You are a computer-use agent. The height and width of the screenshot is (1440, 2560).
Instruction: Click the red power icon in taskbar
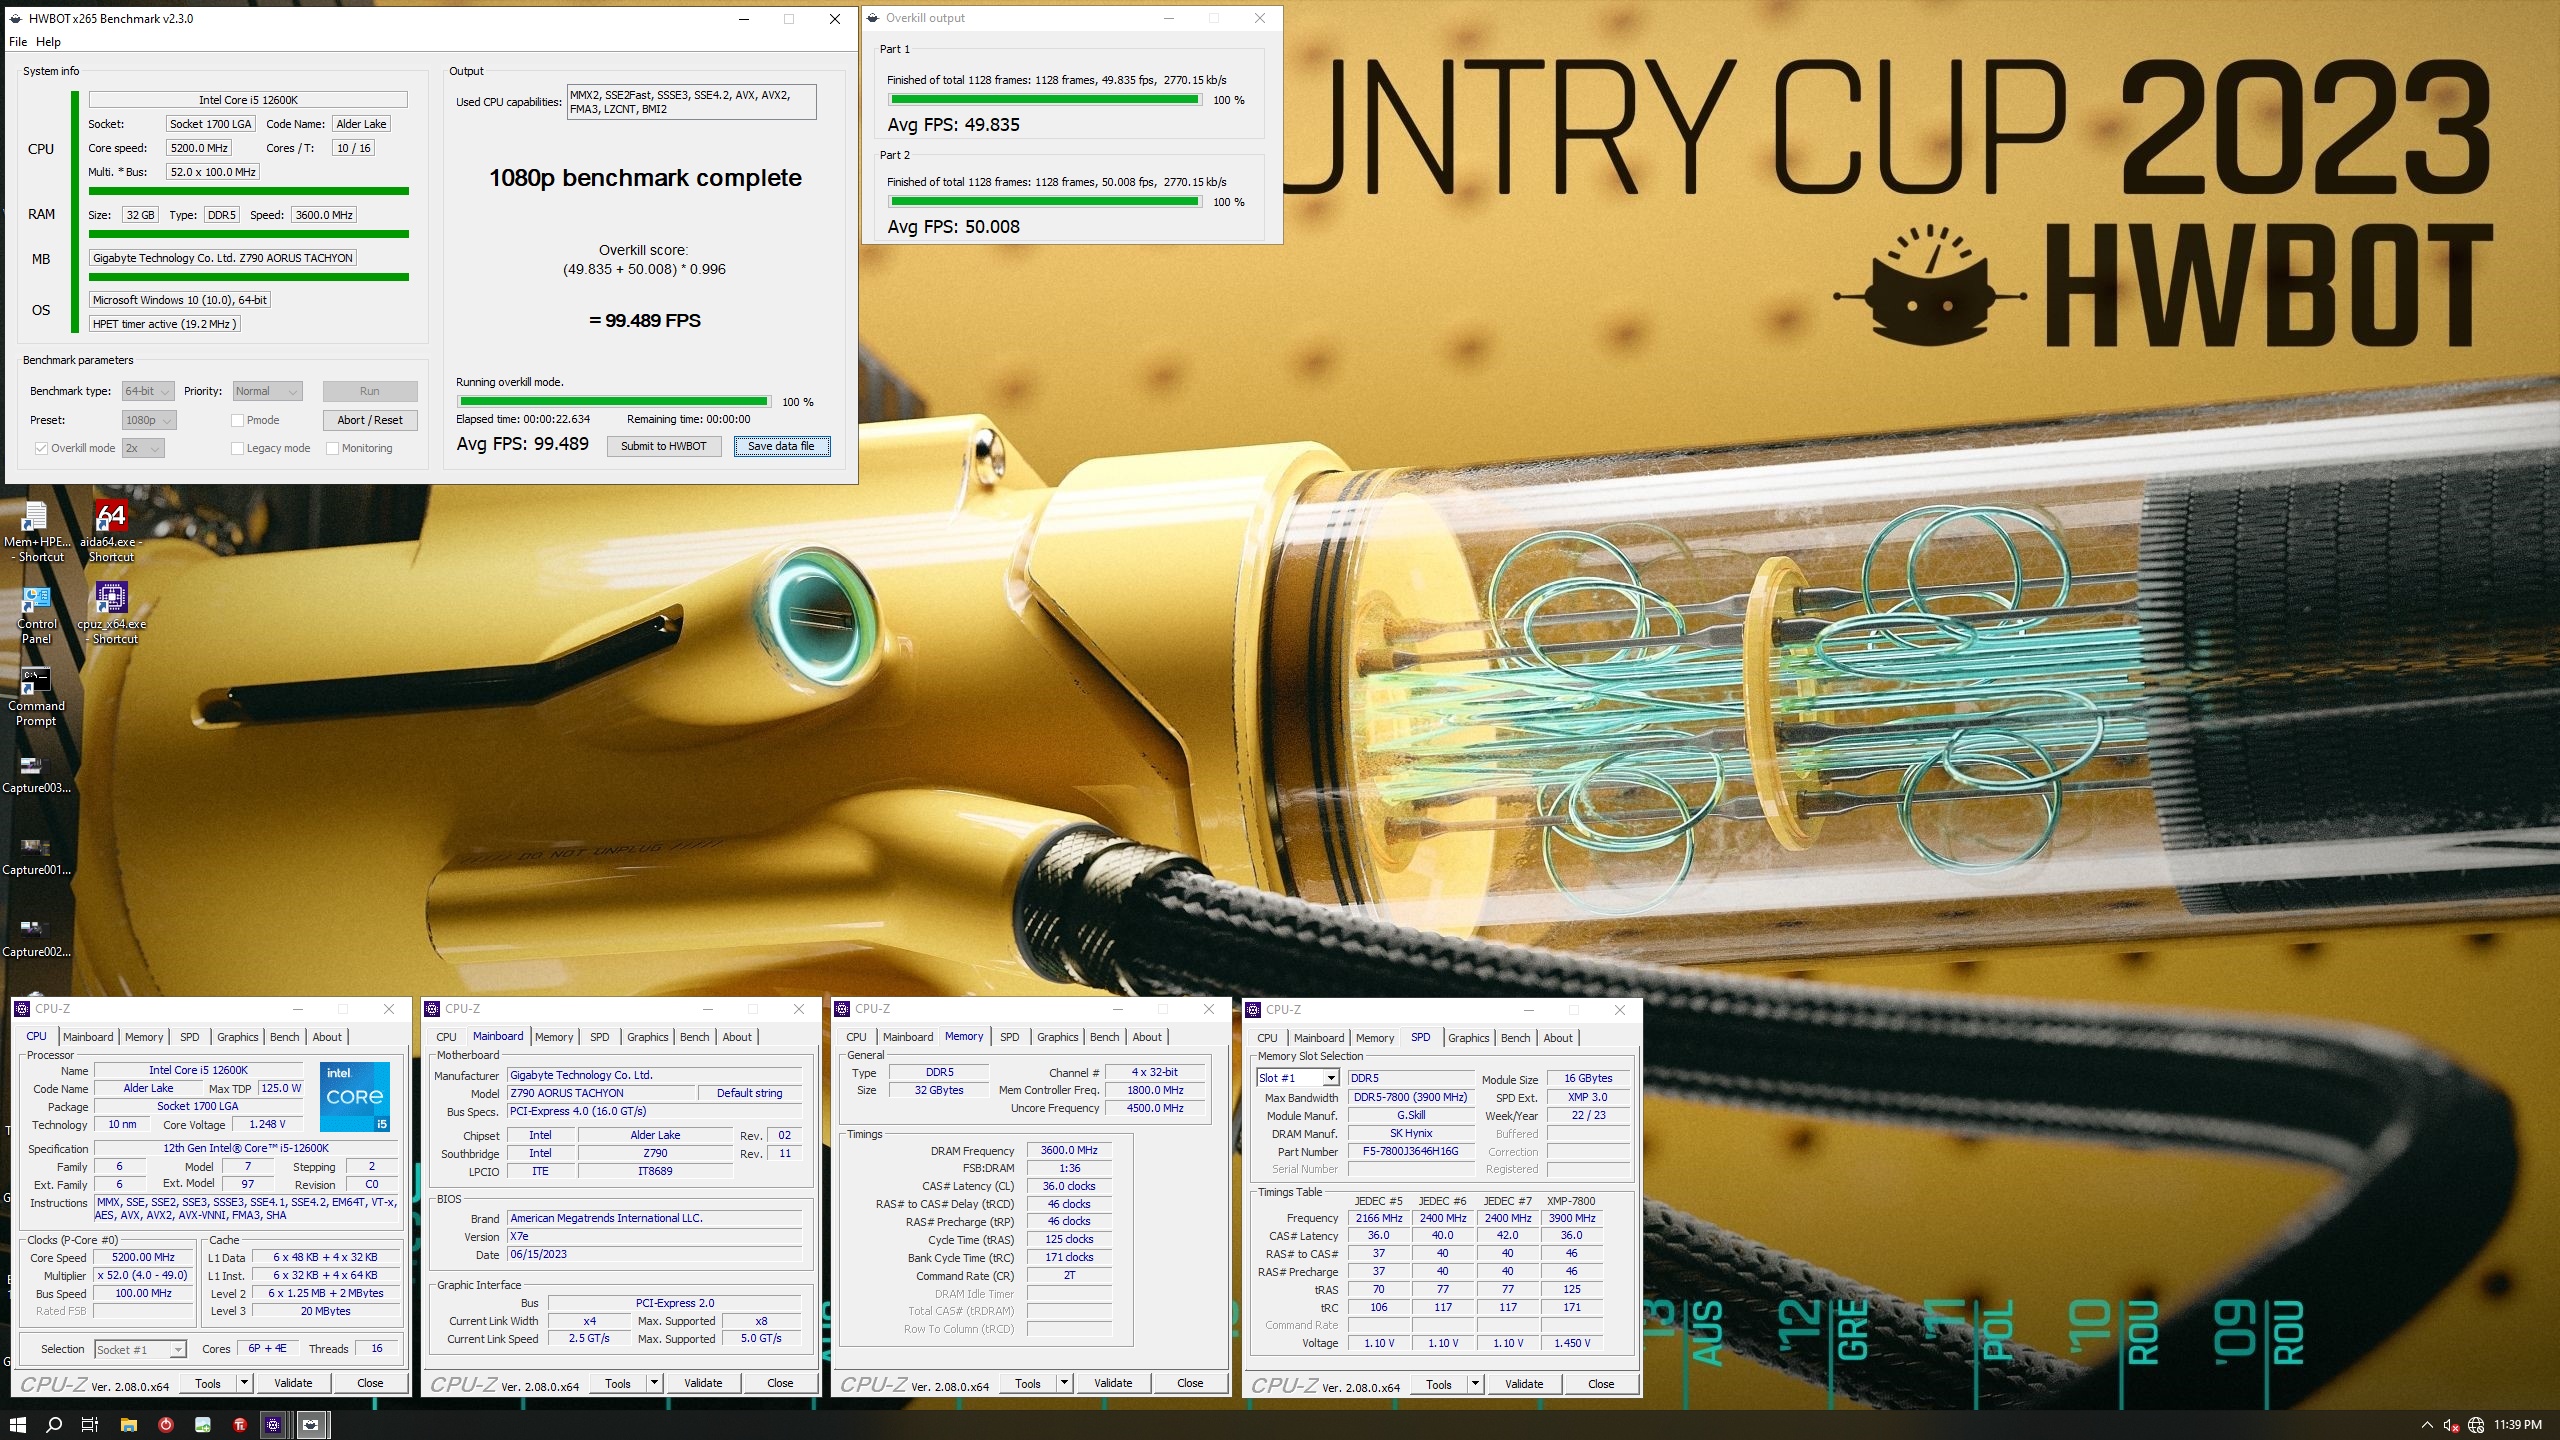166,1424
